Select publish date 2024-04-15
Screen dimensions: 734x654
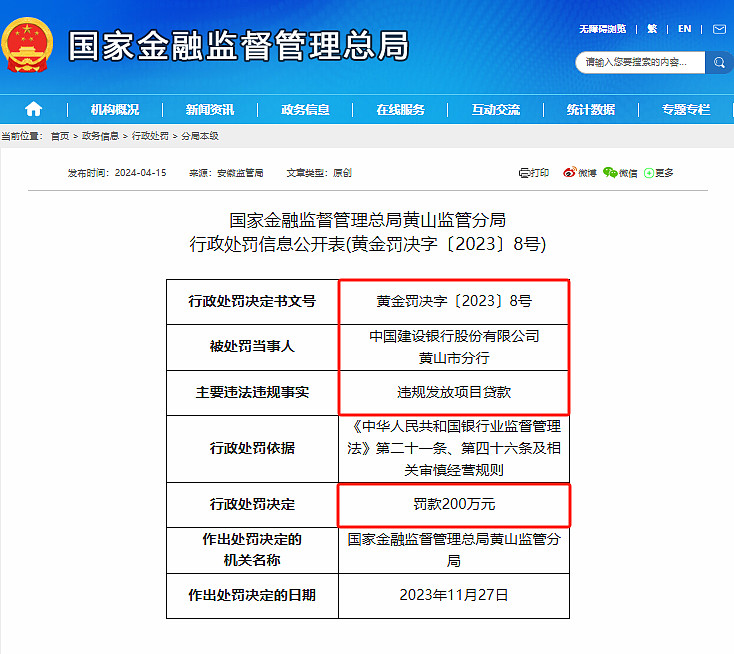[140, 173]
